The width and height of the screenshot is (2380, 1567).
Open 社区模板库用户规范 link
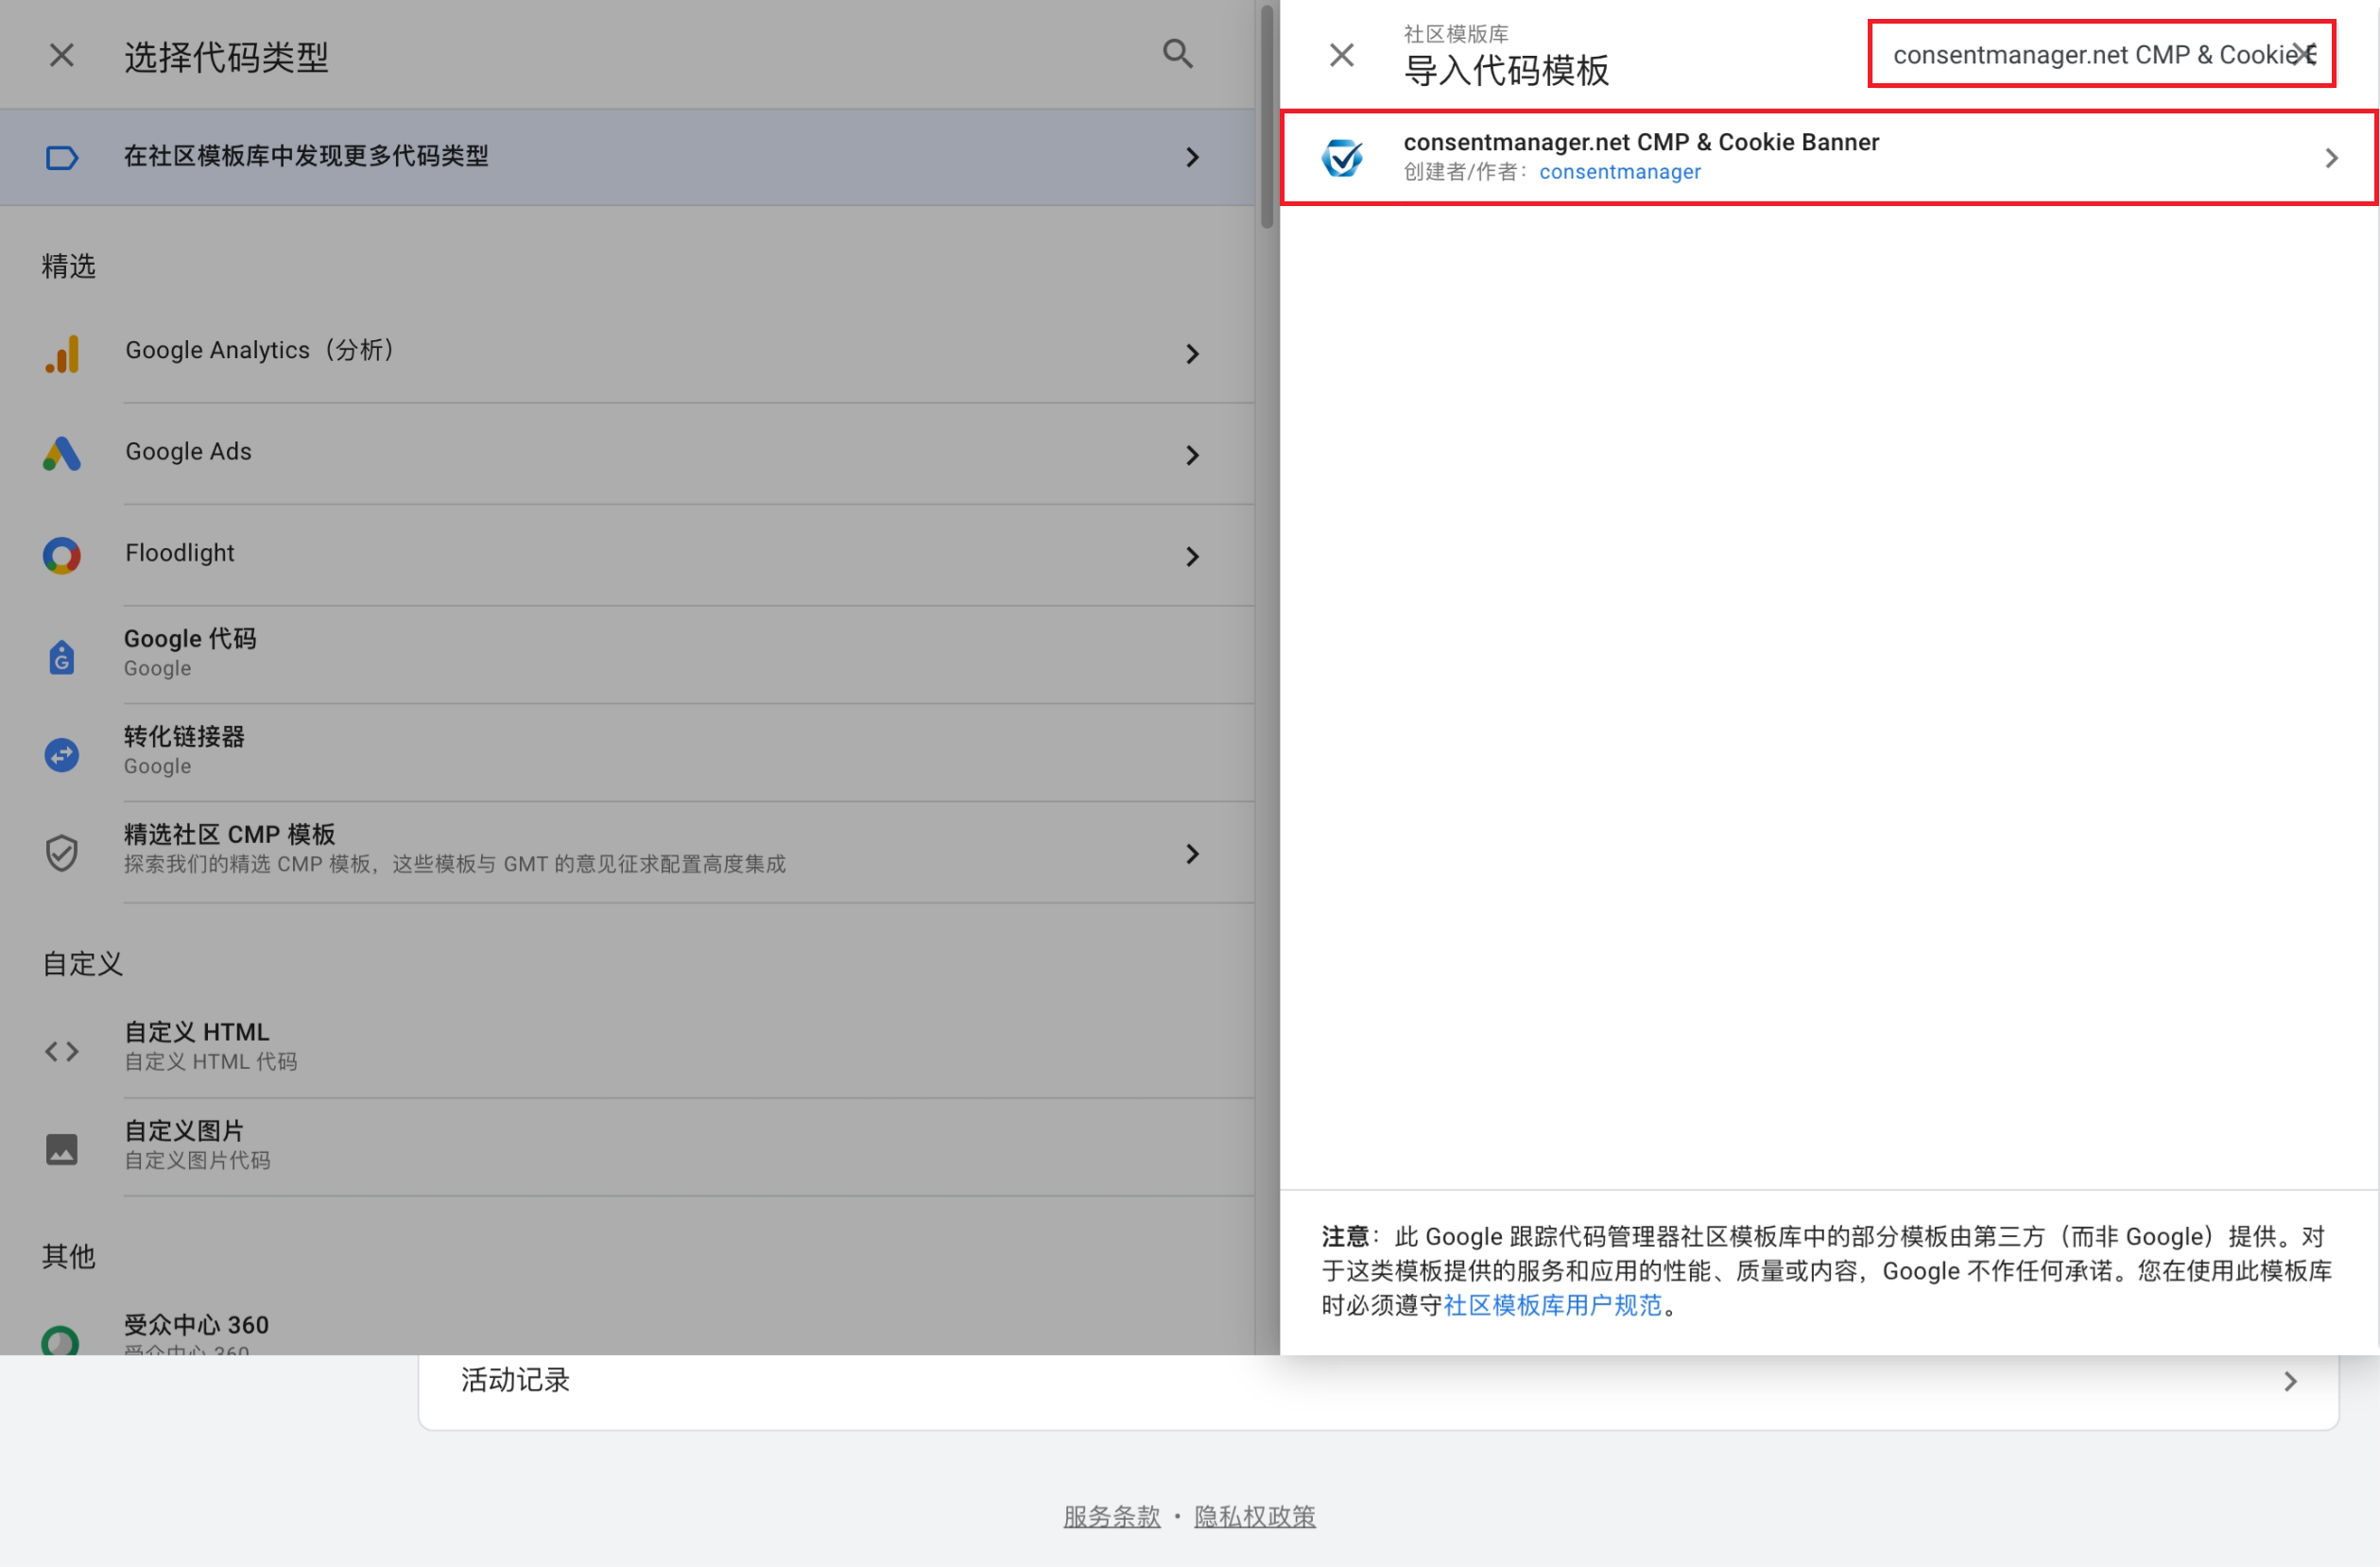pos(1552,1305)
